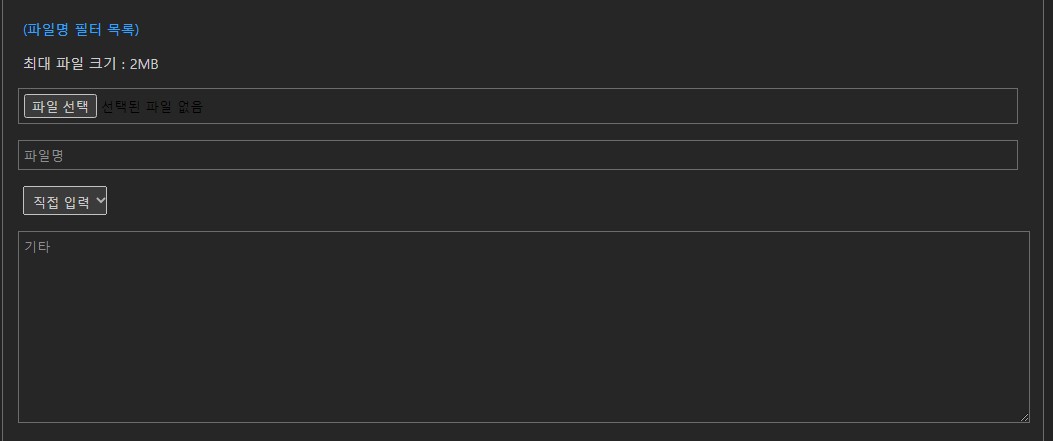This screenshot has width=1053, height=441.
Task: Focus the 파일명 text field
Action: (517, 155)
